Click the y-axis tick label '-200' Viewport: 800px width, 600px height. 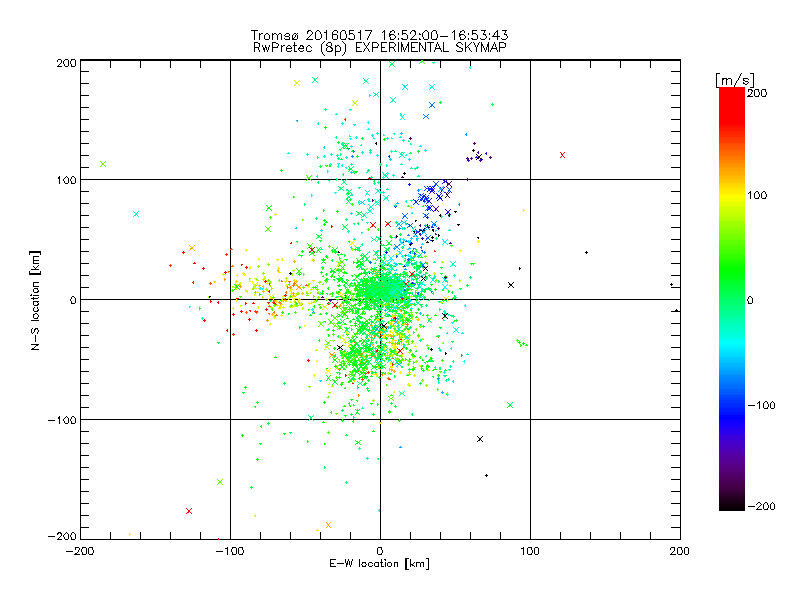62,537
